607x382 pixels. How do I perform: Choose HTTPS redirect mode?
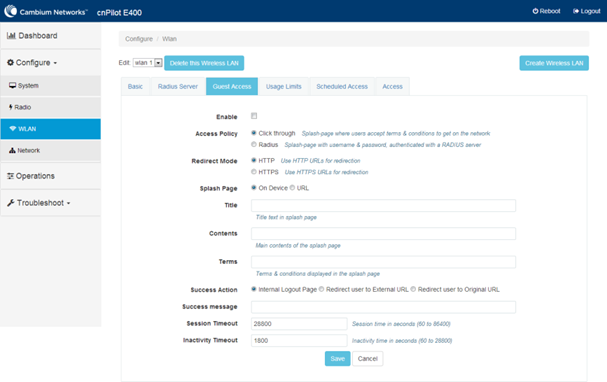coord(254,171)
